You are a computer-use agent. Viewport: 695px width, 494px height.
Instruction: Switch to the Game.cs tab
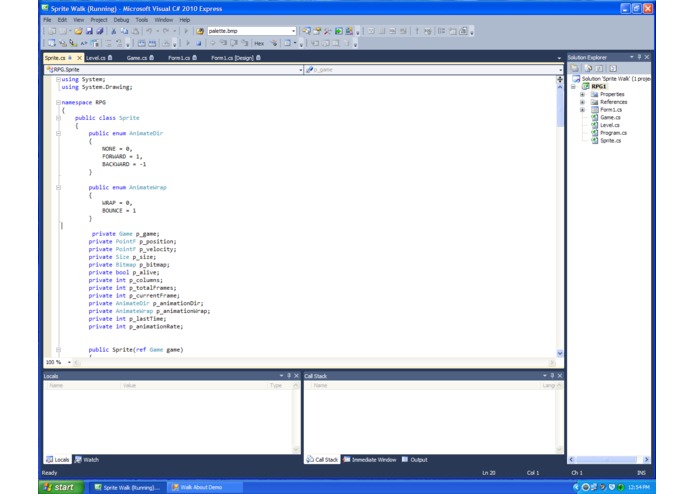click(140, 58)
